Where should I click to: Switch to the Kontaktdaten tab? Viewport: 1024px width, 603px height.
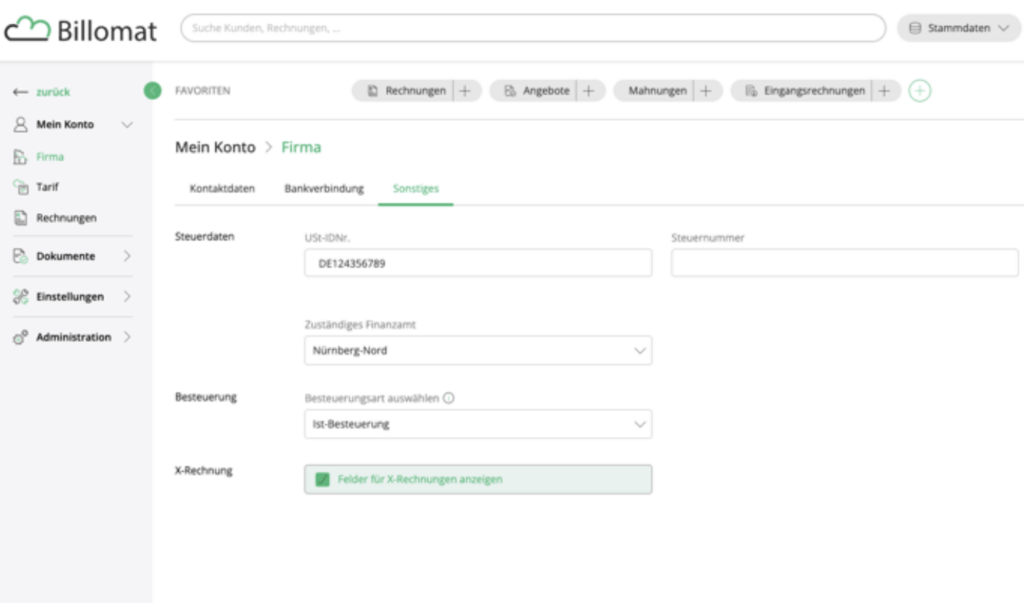pyautogui.click(x=222, y=188)
